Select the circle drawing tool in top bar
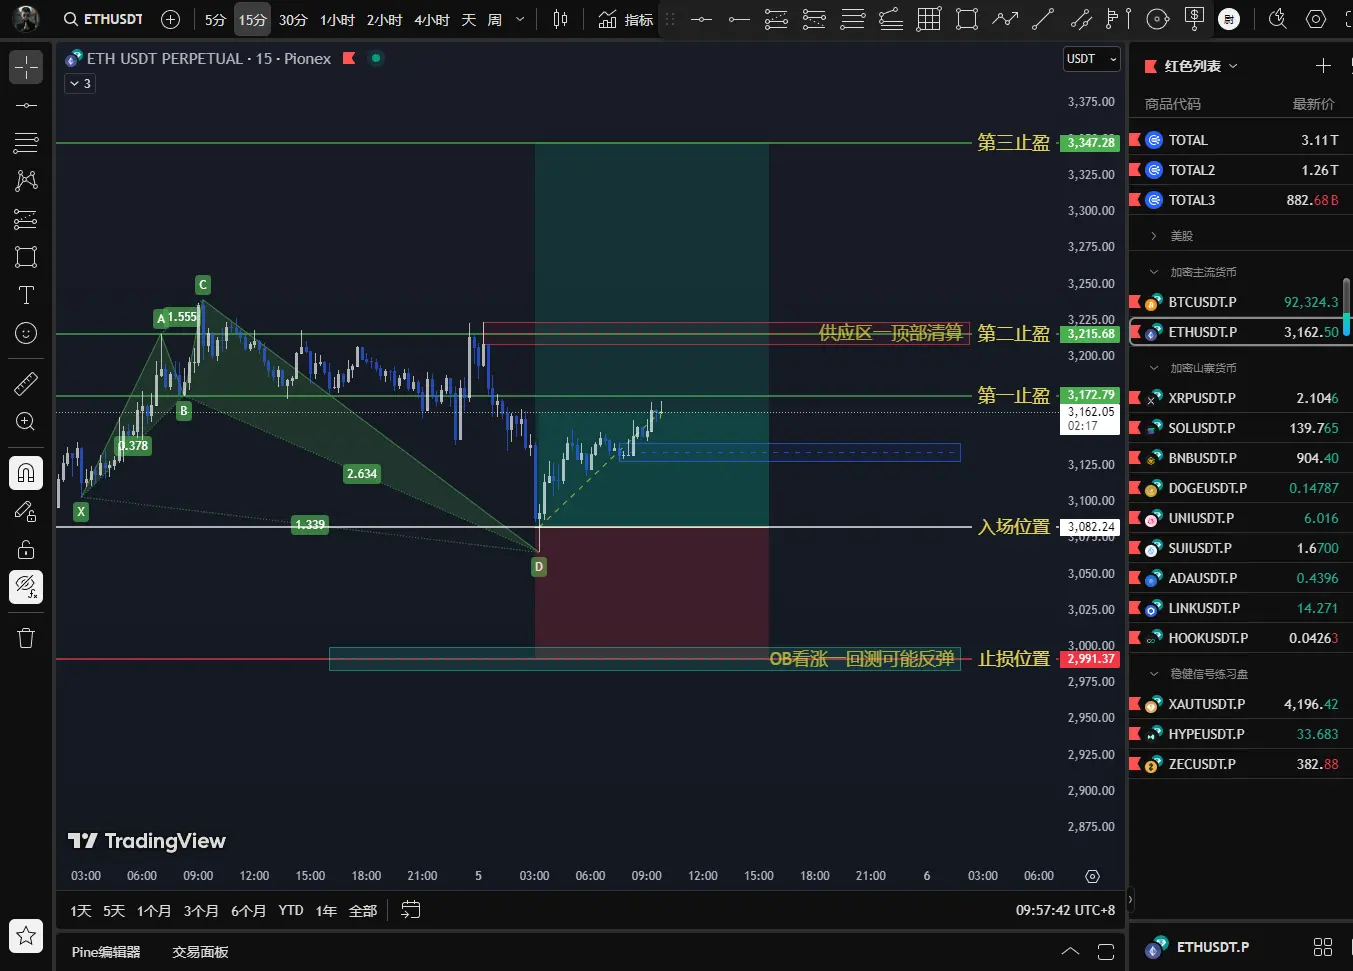The image size is (1353, 971). coord(1157,19)
